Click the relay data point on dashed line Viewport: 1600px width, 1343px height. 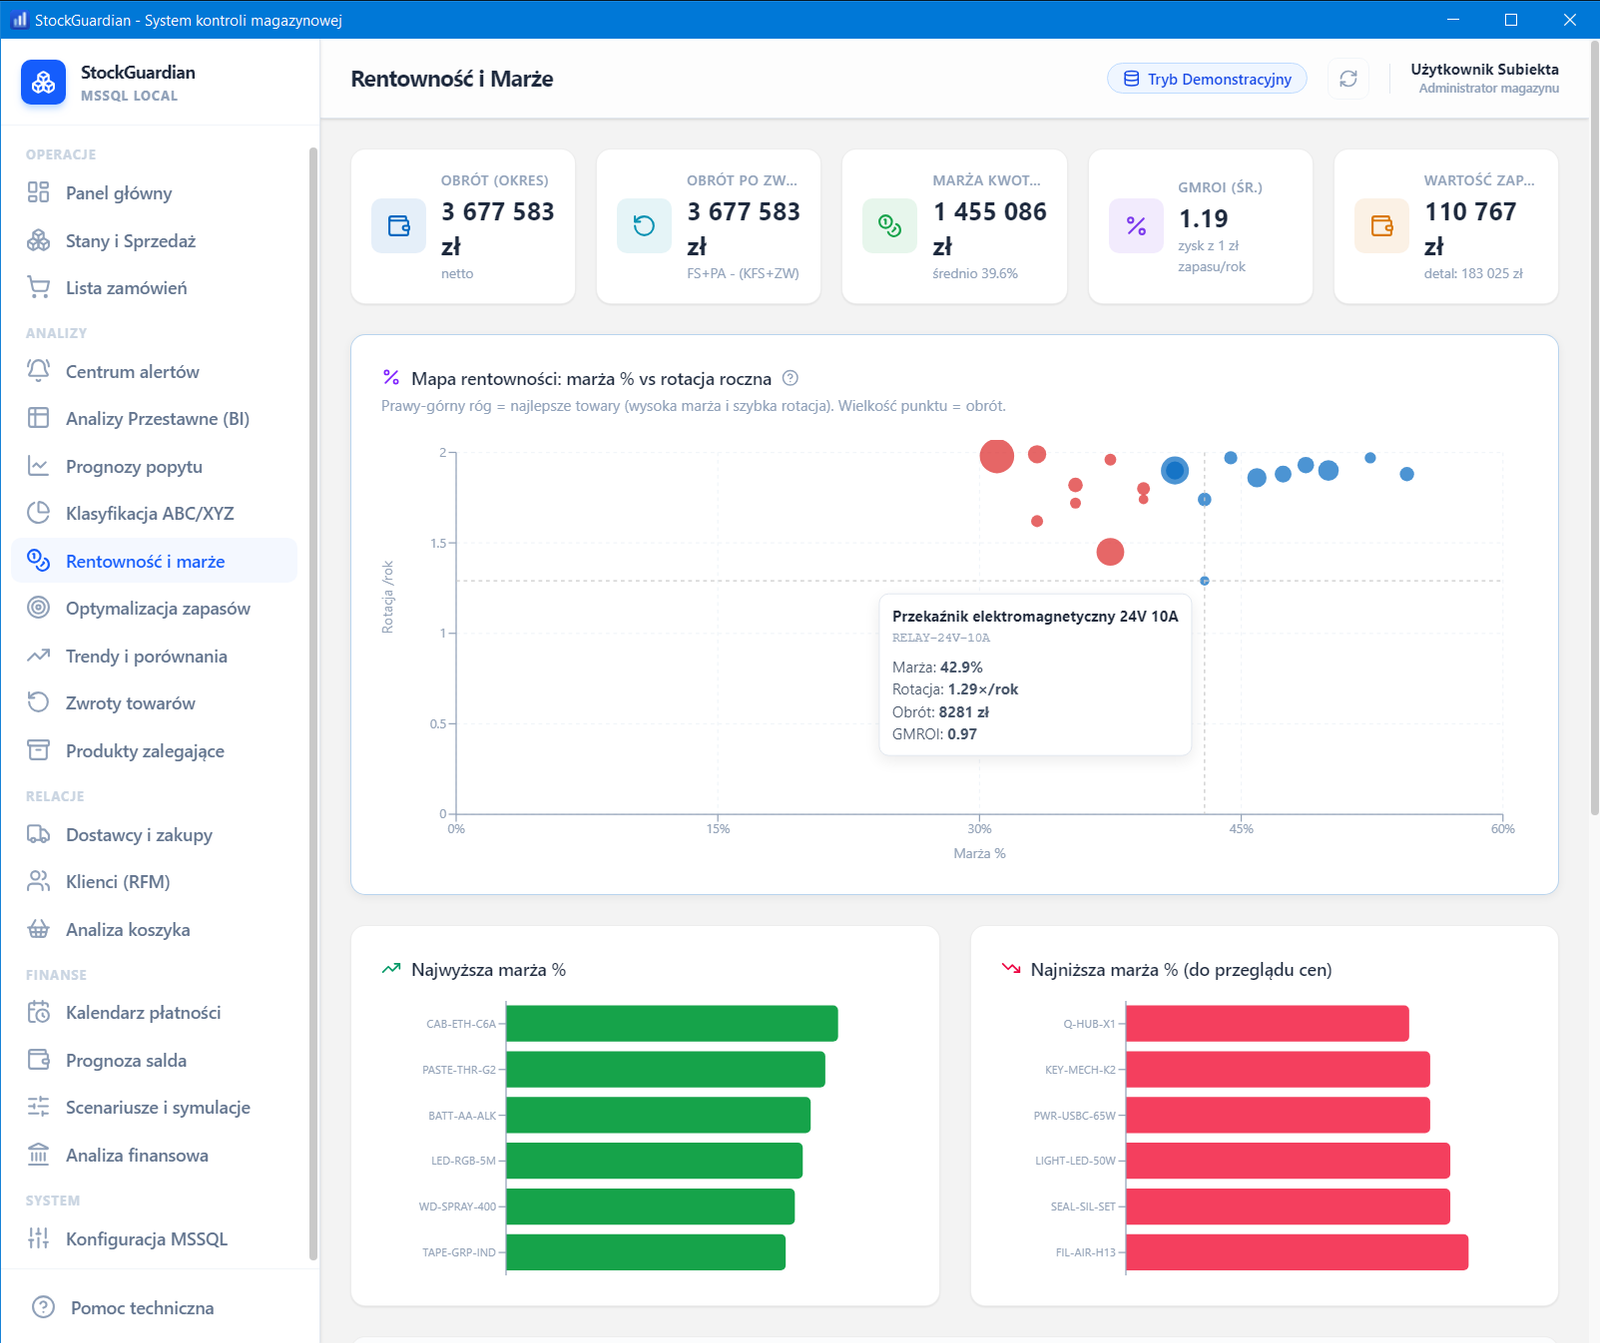click(x=1204, y=581)
